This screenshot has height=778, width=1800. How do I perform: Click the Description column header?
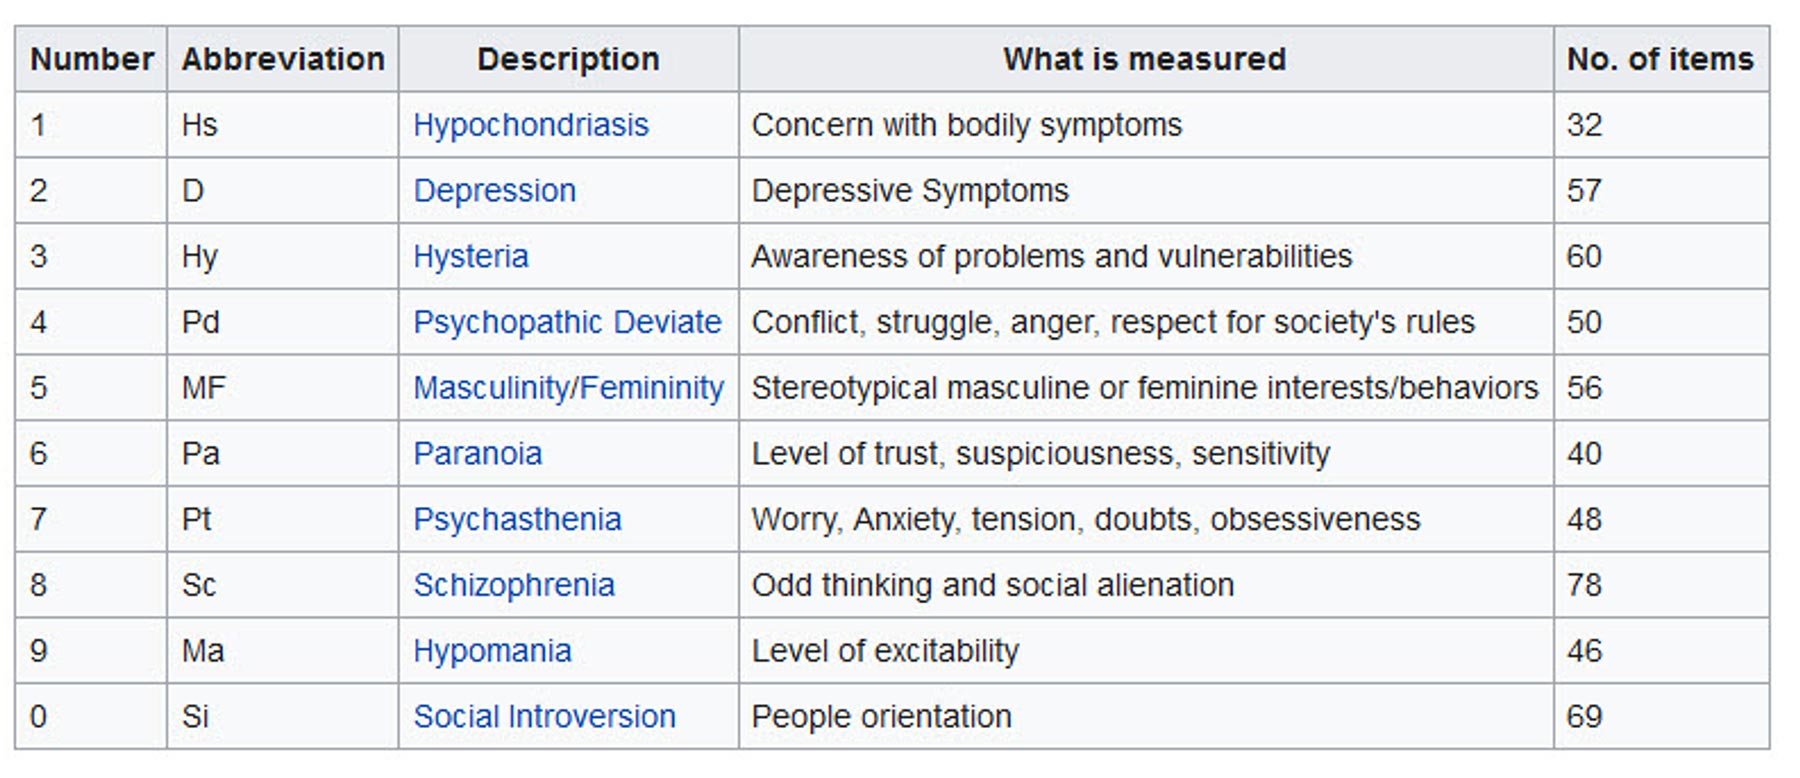(568, 59)
